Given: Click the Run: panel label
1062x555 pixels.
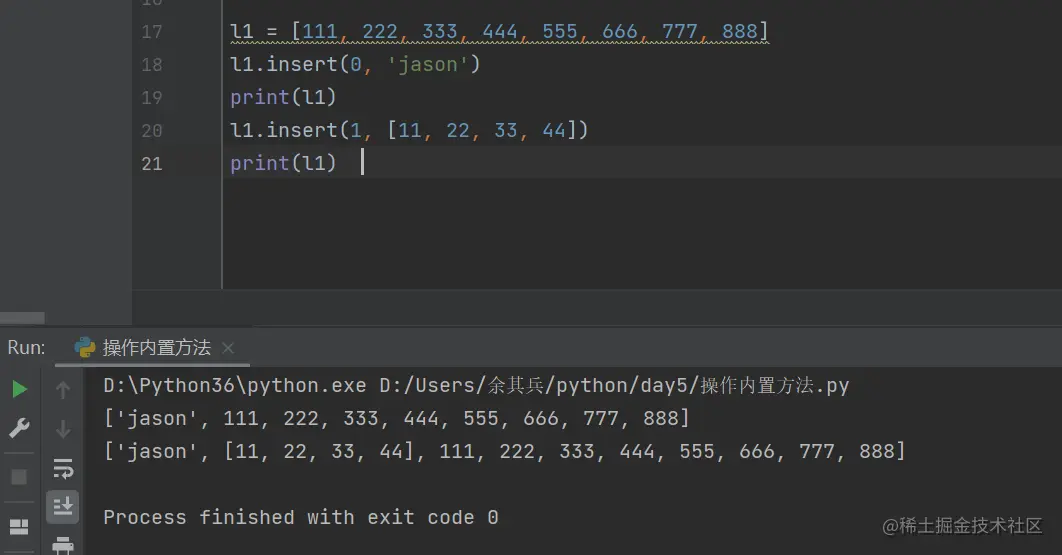Looking at the screenshot, I should [26, 348].
